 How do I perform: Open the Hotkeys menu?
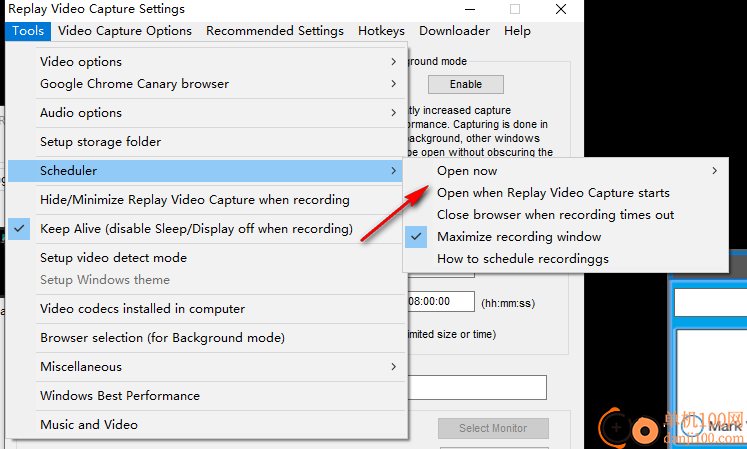[381, 31]
